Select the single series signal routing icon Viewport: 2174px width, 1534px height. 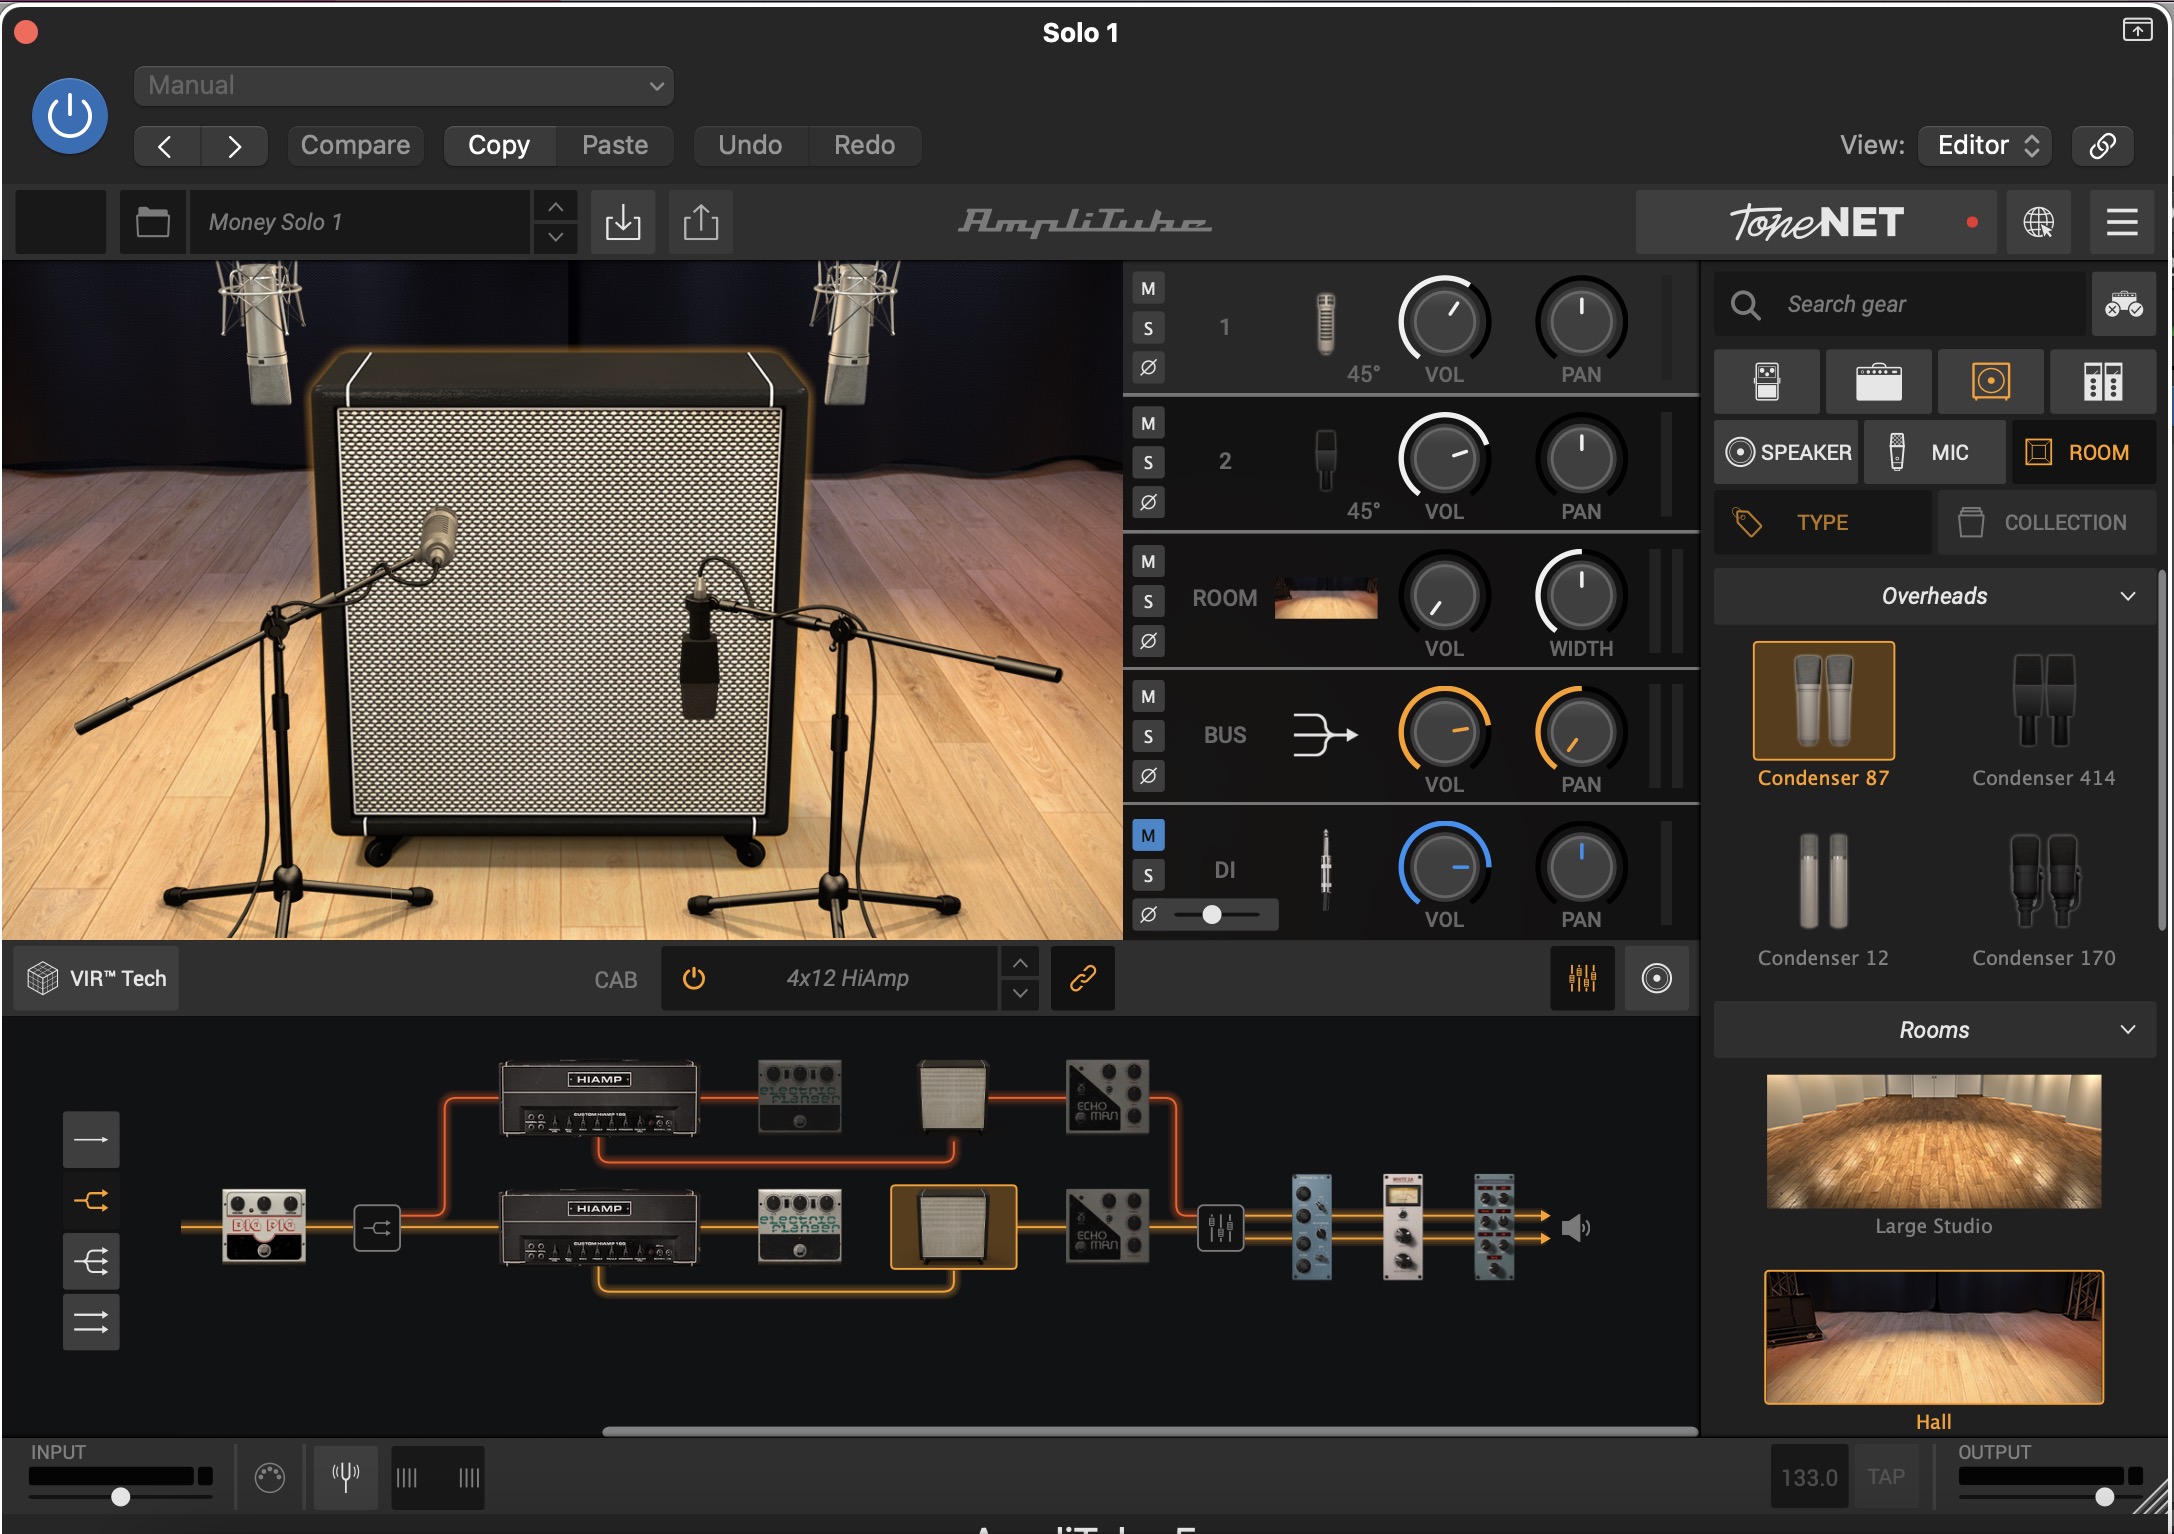click(x=91, y=1139)
